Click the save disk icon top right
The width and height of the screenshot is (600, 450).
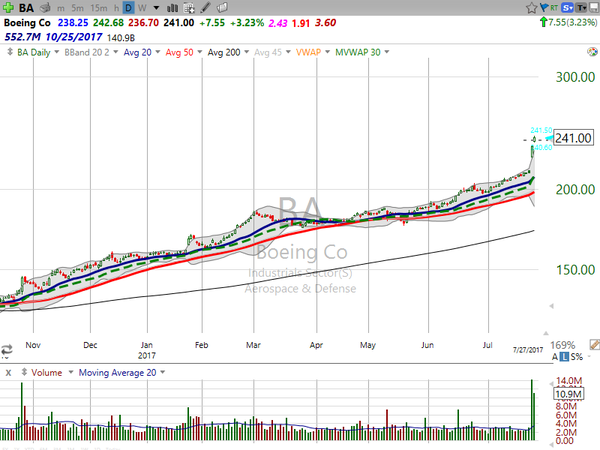(x=594, y=7)
